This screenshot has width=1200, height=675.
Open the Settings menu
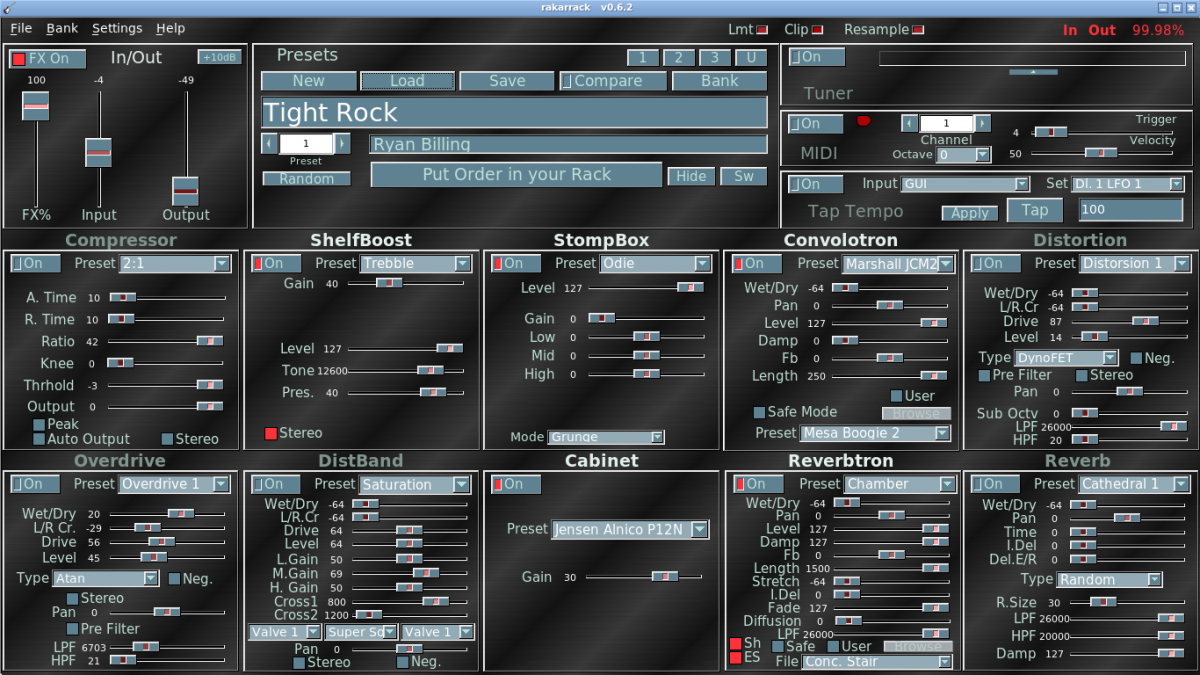(117, 29)
